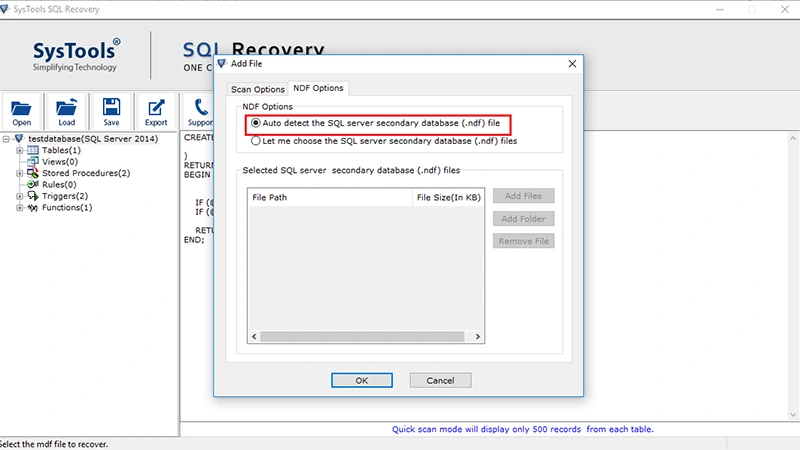Click the file list right scroll arrow
The image size is (800, 450).
pyautogui.click(x=478, y=337)
